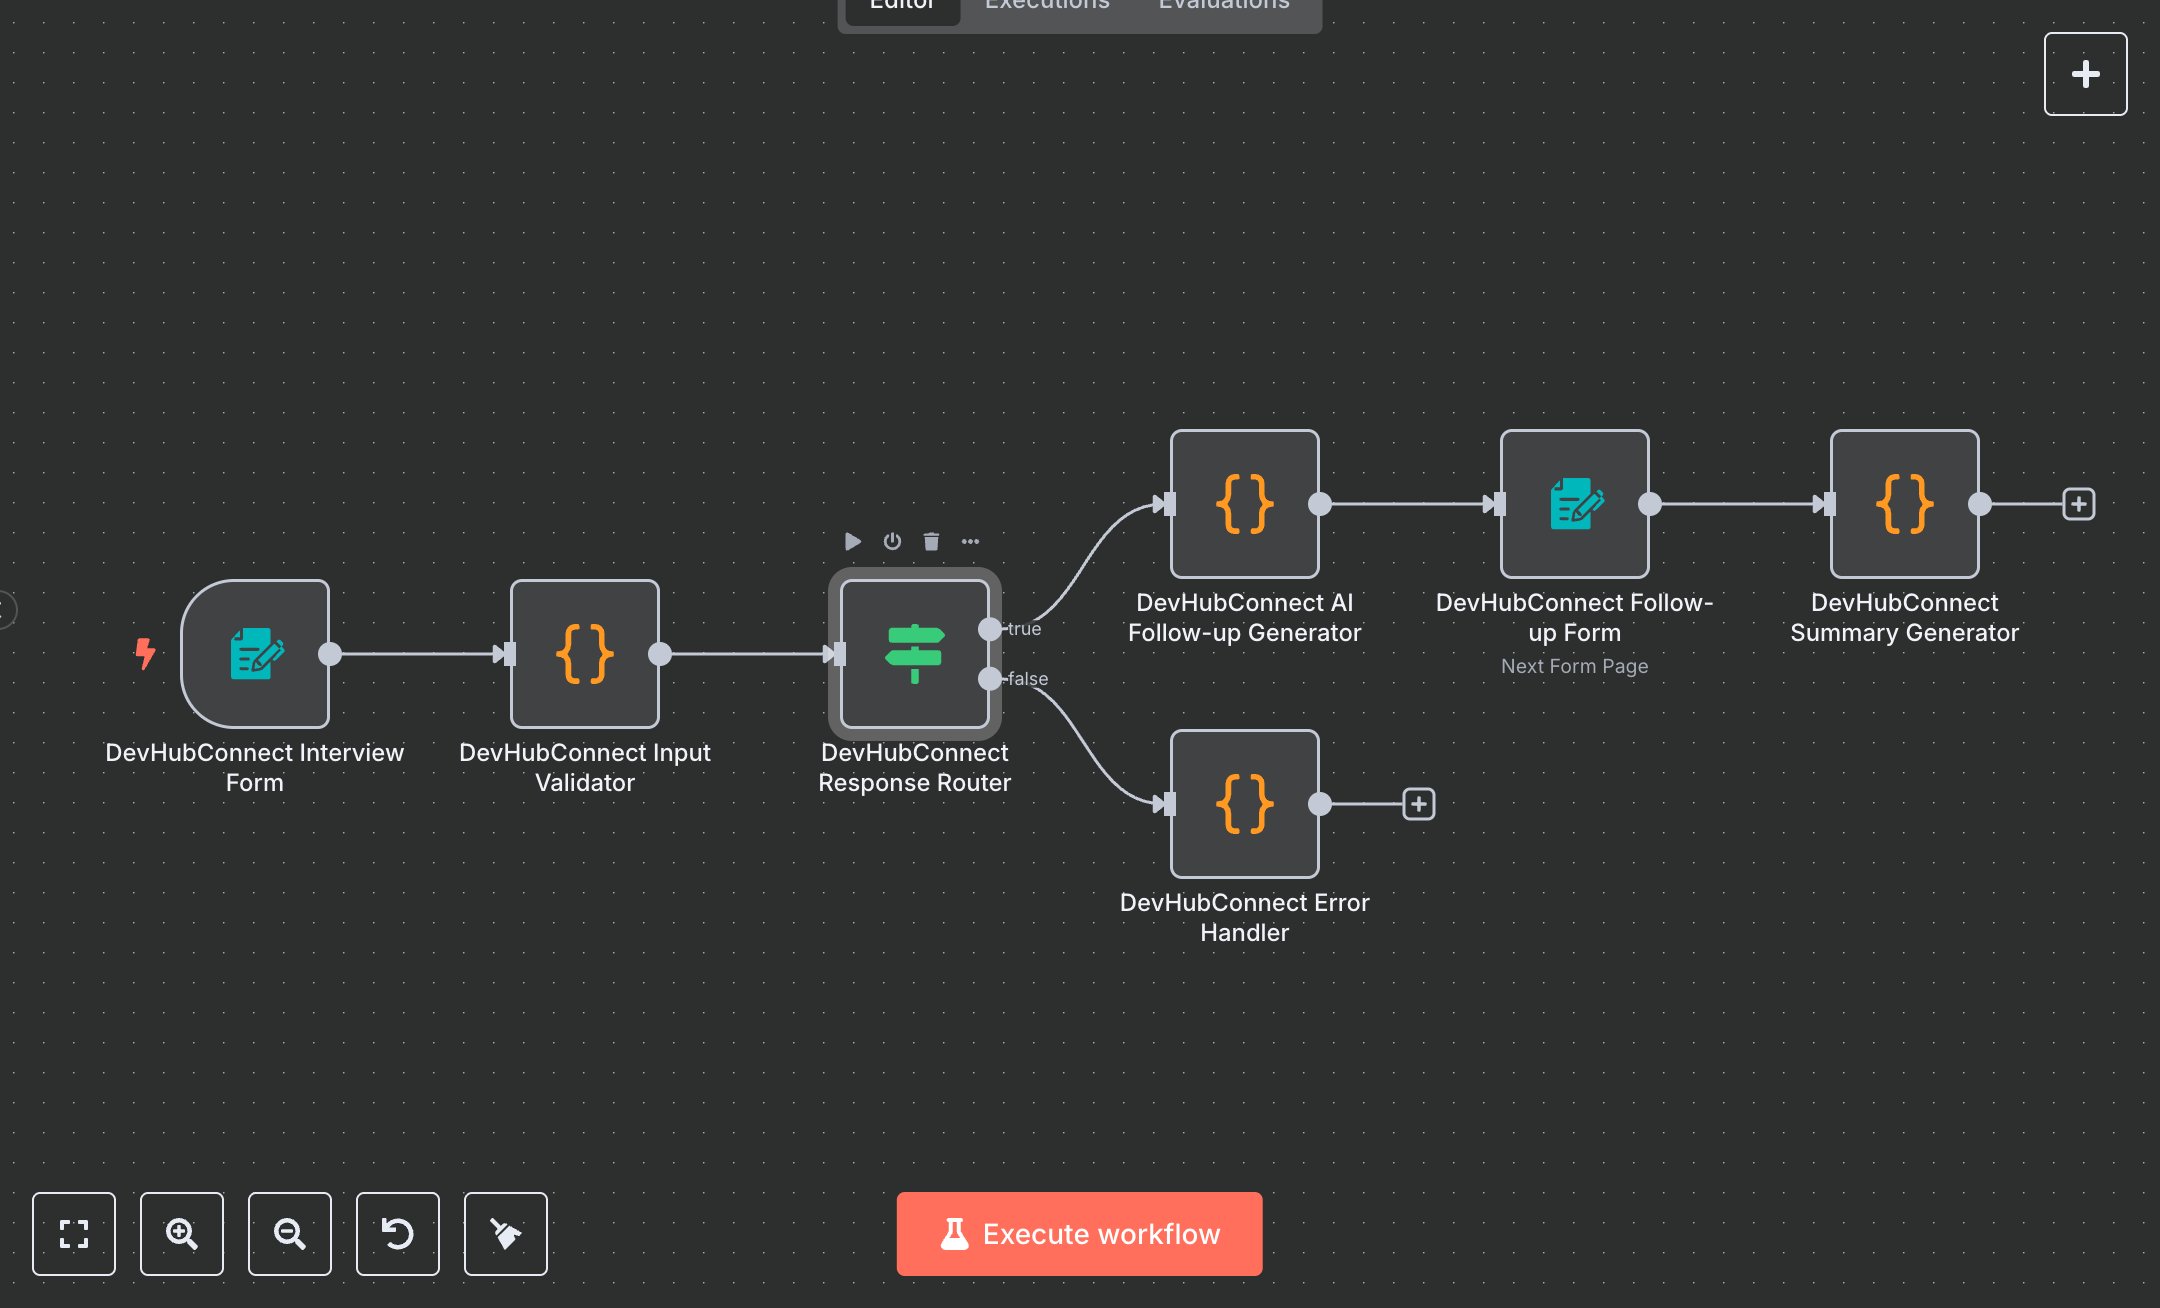This screenshot has width=2160, height=1308.
Task: Open the DevHubConnect Interview Form trigger node
Action: pos(255,655)
